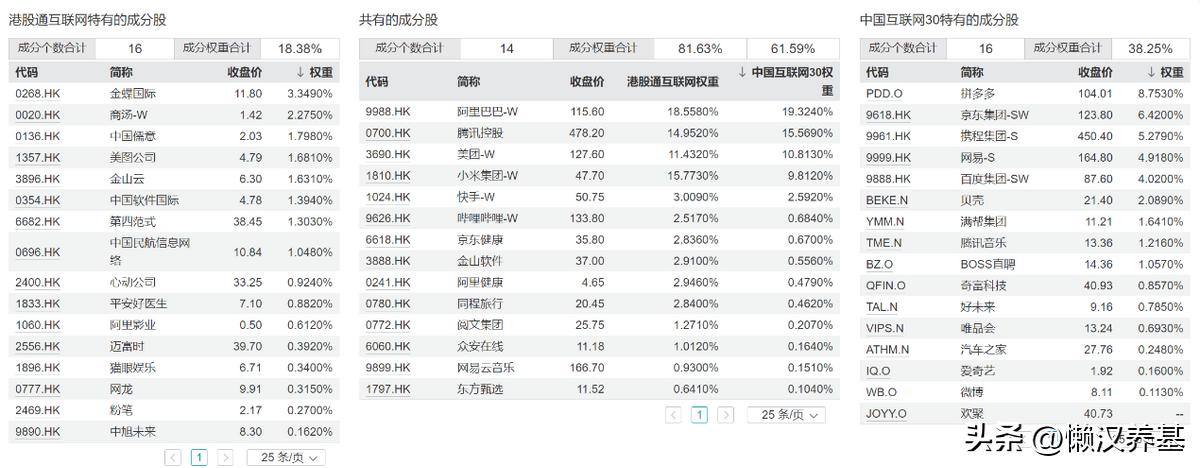1200x468 pixels.
Task: Open stock code link JOYY.O
Action: (x=886, y=413)
